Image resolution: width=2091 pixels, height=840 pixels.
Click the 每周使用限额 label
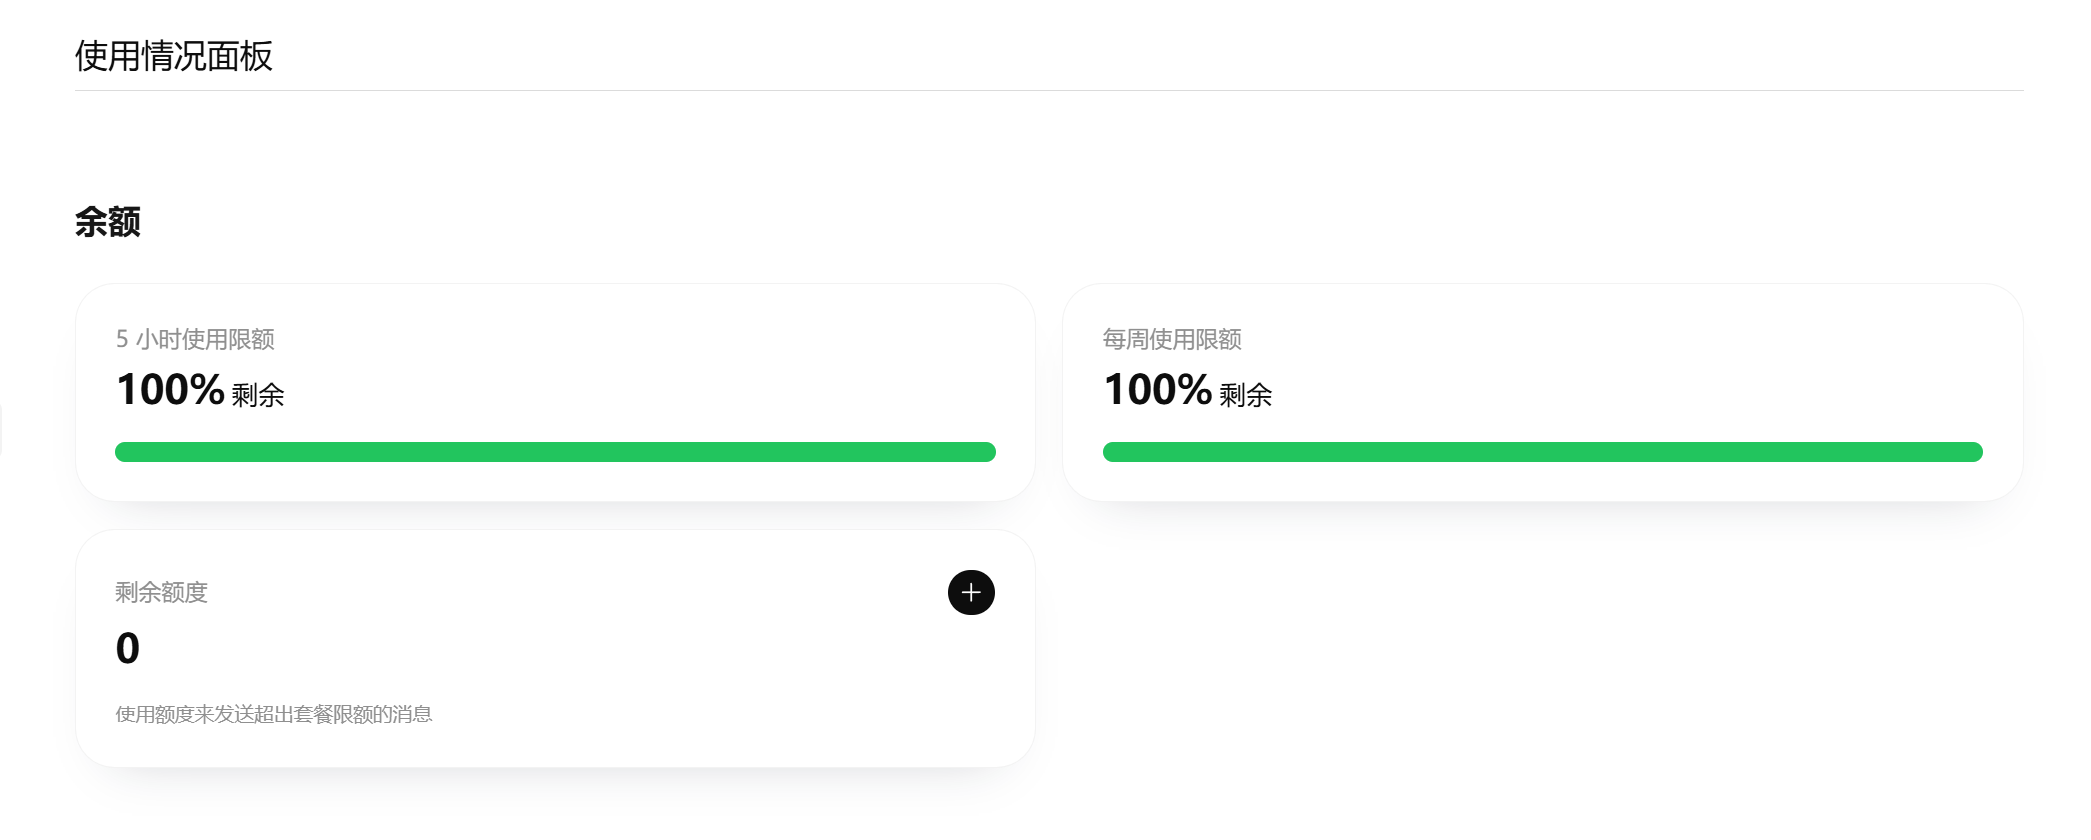[1172, 339]
